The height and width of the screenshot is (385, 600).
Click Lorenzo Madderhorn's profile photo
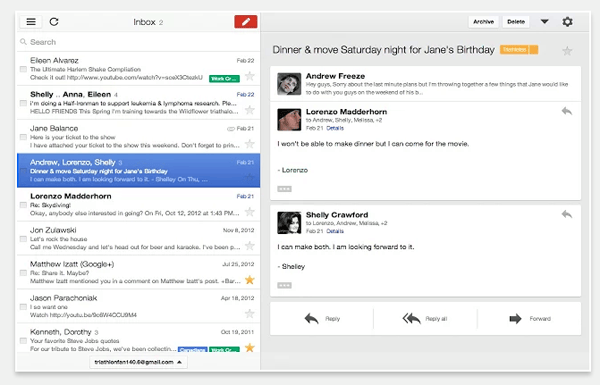click(x=289, y=120)
